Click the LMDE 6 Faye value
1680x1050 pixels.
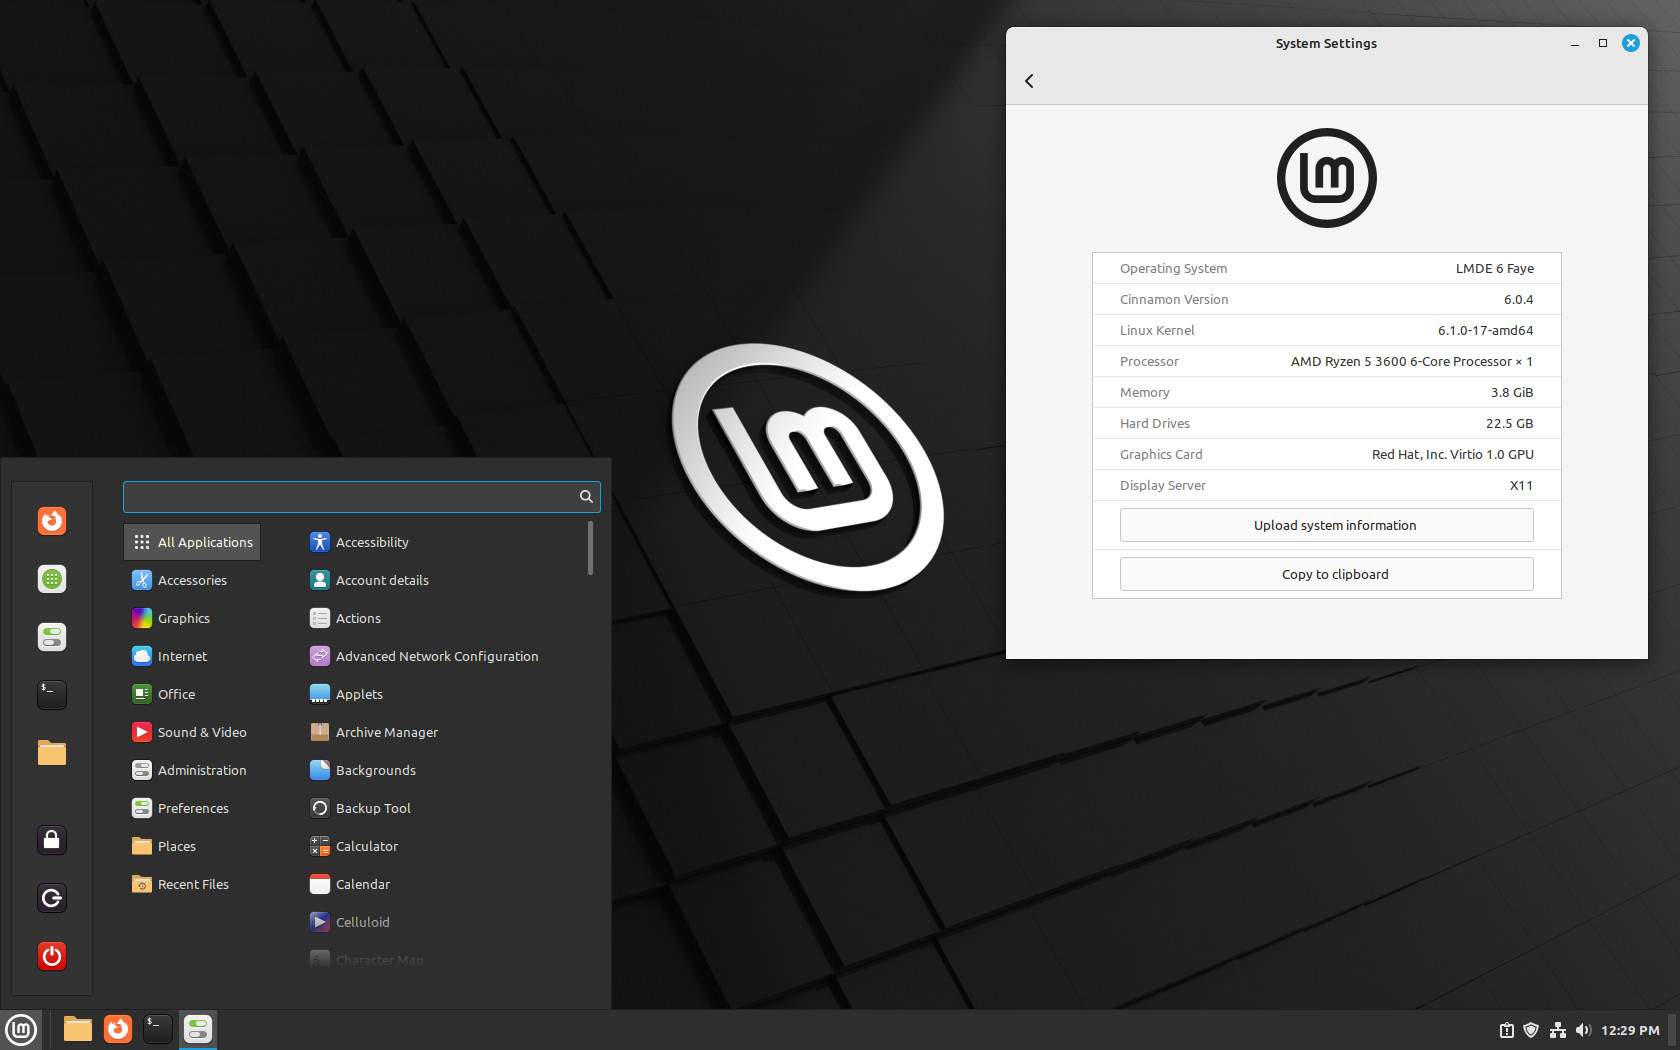tap(1494, 268)
